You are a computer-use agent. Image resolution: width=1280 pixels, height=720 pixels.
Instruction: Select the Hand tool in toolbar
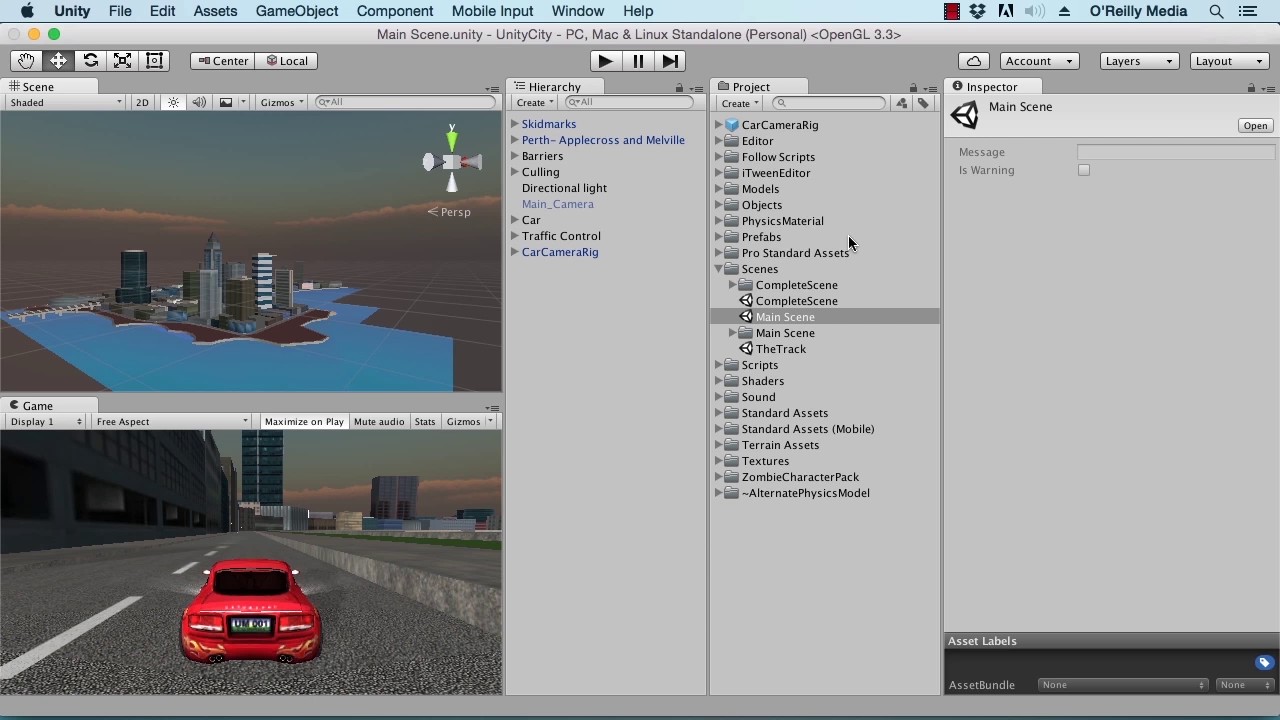pos(26,61)
